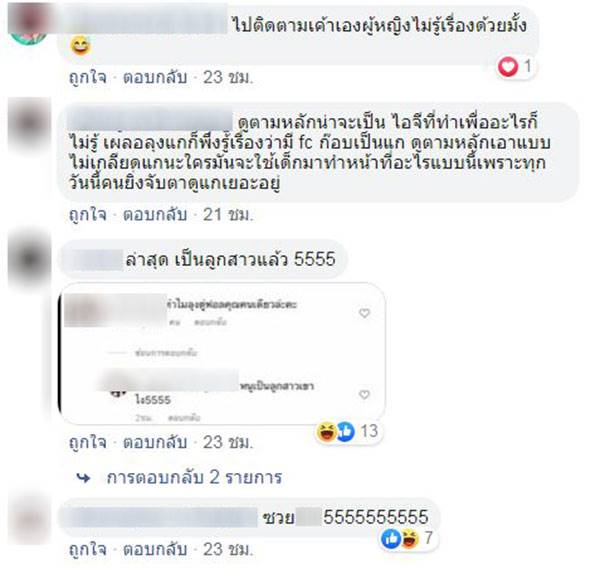Screen dimensions: 600x569
Task: Click ถูกใจ under the embedded image comment
Action: coord(88,443)
